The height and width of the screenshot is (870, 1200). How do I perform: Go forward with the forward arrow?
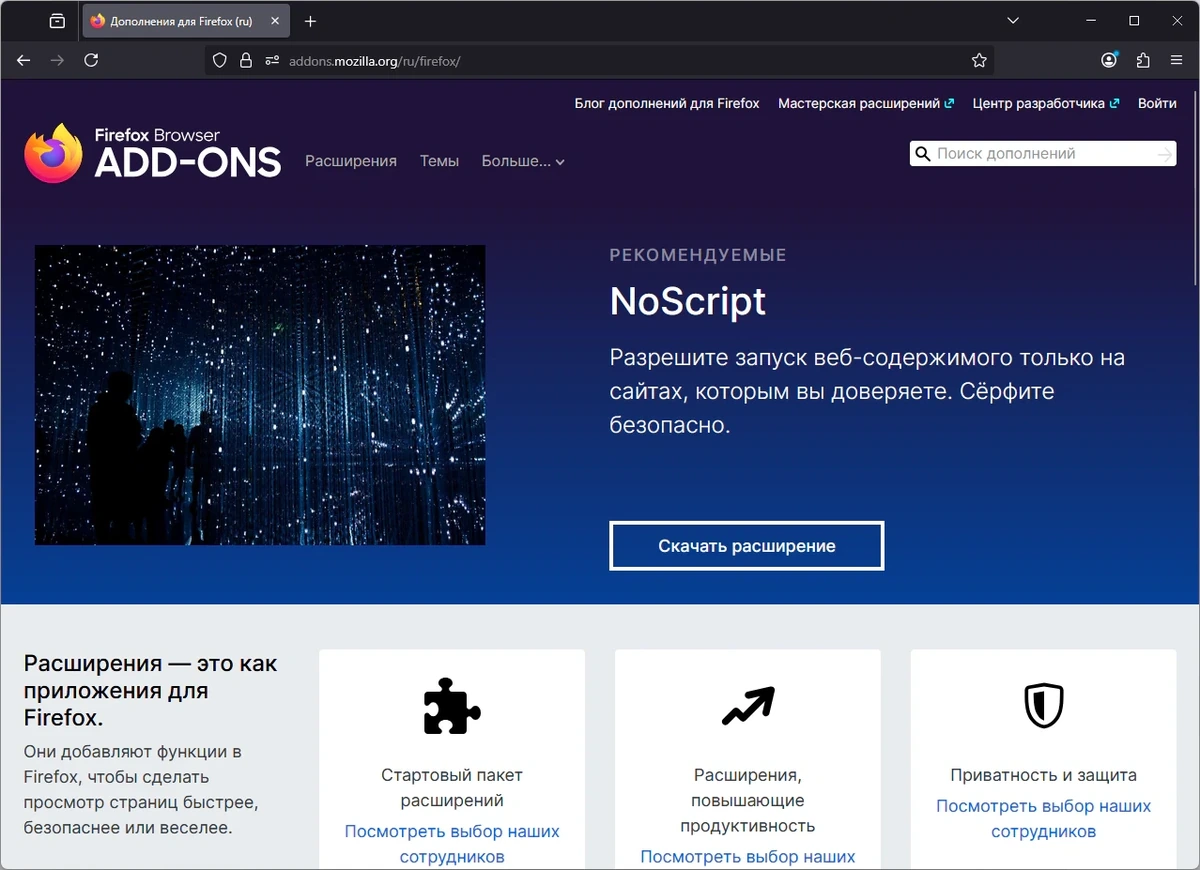pyautogui.click(x=57, y=60)
